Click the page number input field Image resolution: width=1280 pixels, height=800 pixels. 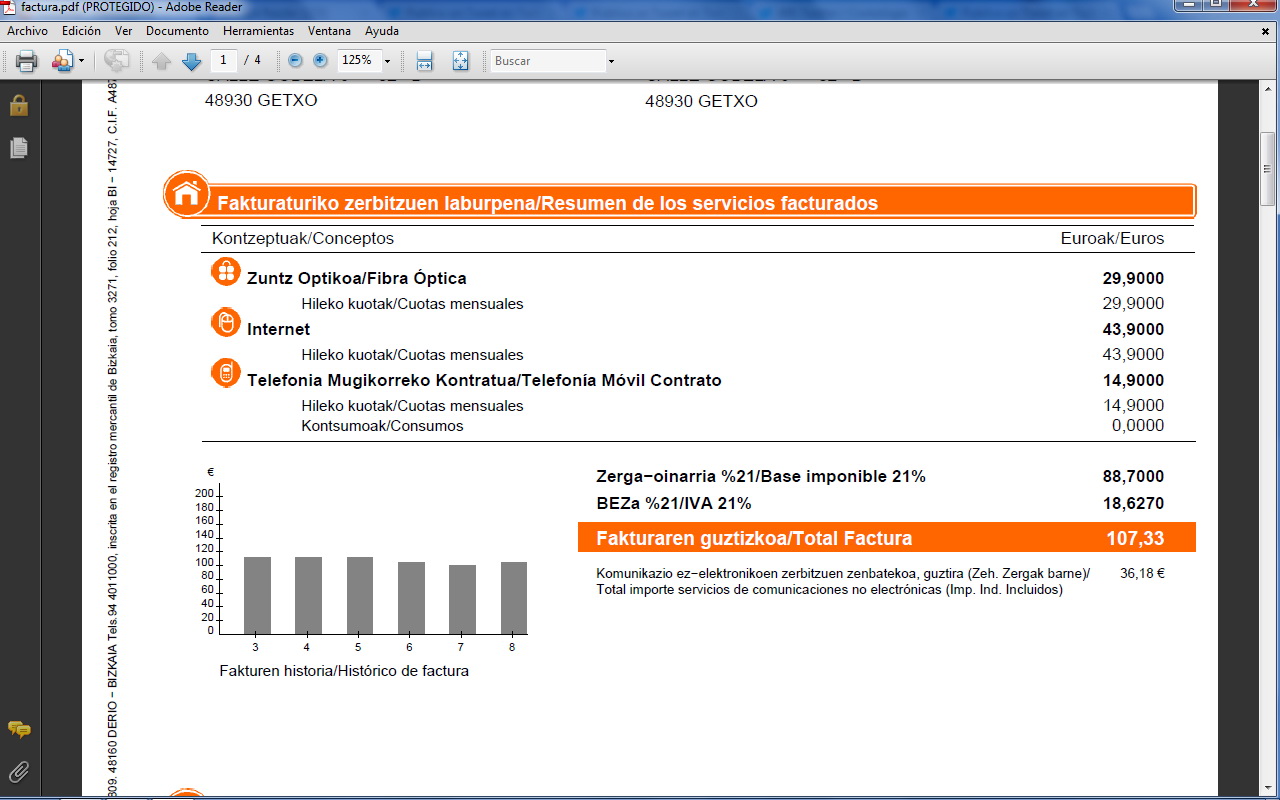pos(224,60)
